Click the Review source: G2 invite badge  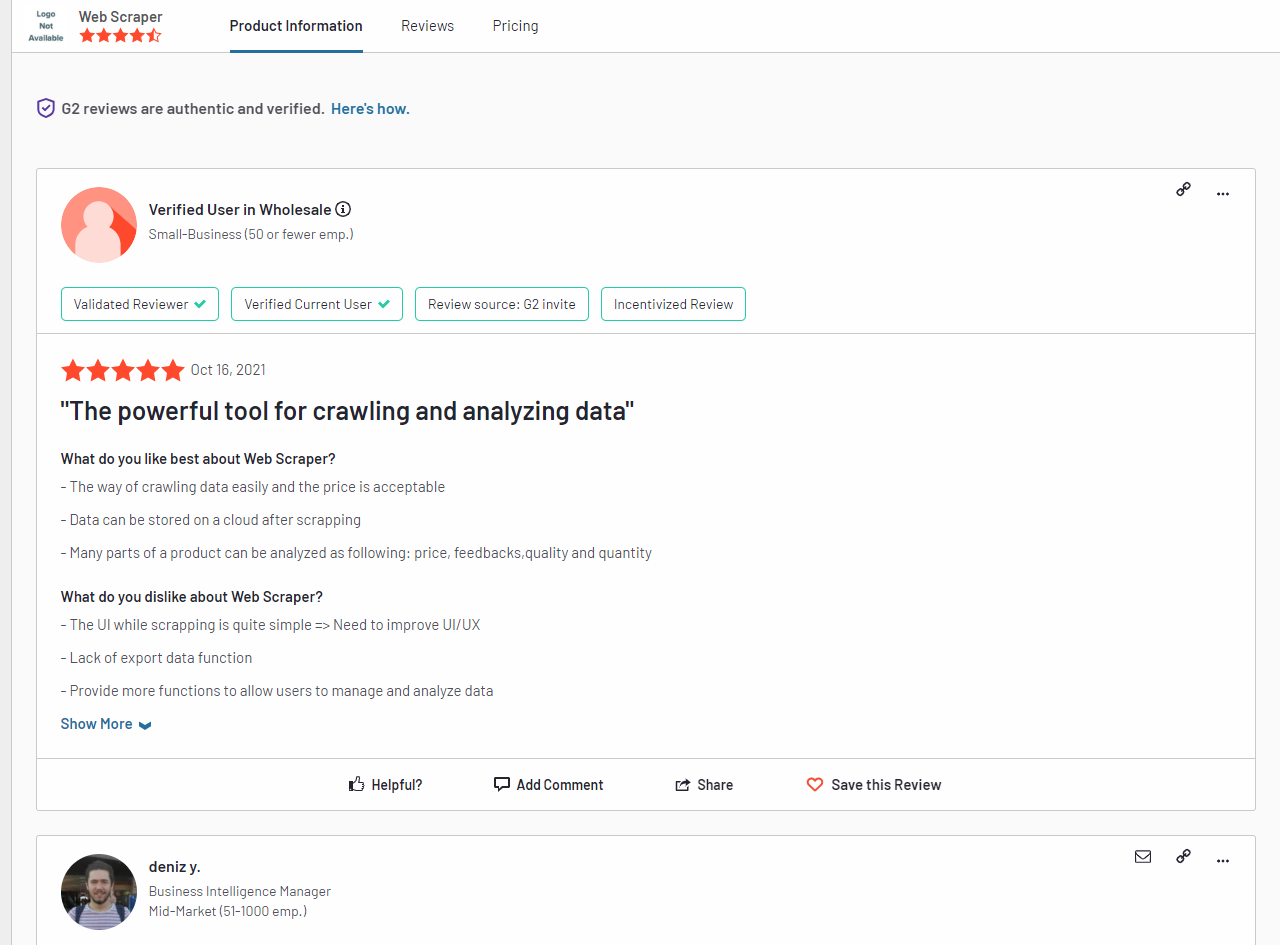[502, 304]
